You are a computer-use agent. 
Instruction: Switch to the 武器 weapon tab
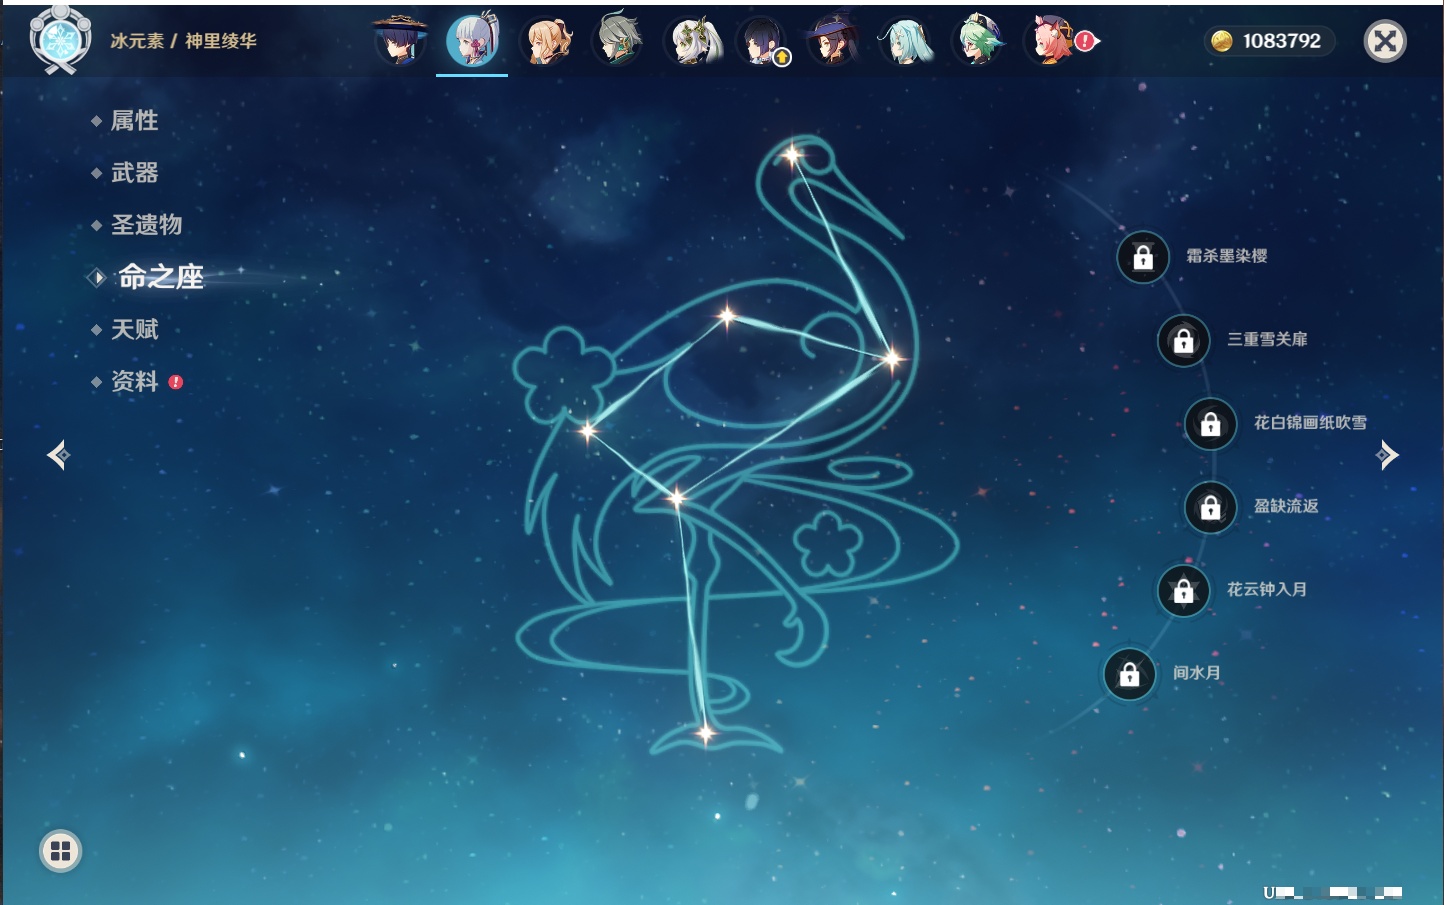point(134,173)
